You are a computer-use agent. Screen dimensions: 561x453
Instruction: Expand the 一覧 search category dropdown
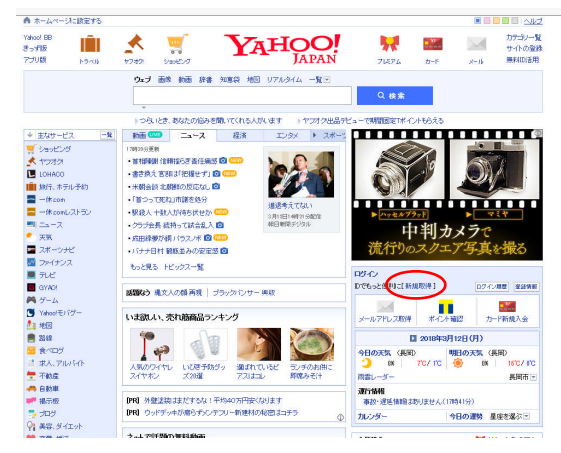coord(327,79)
